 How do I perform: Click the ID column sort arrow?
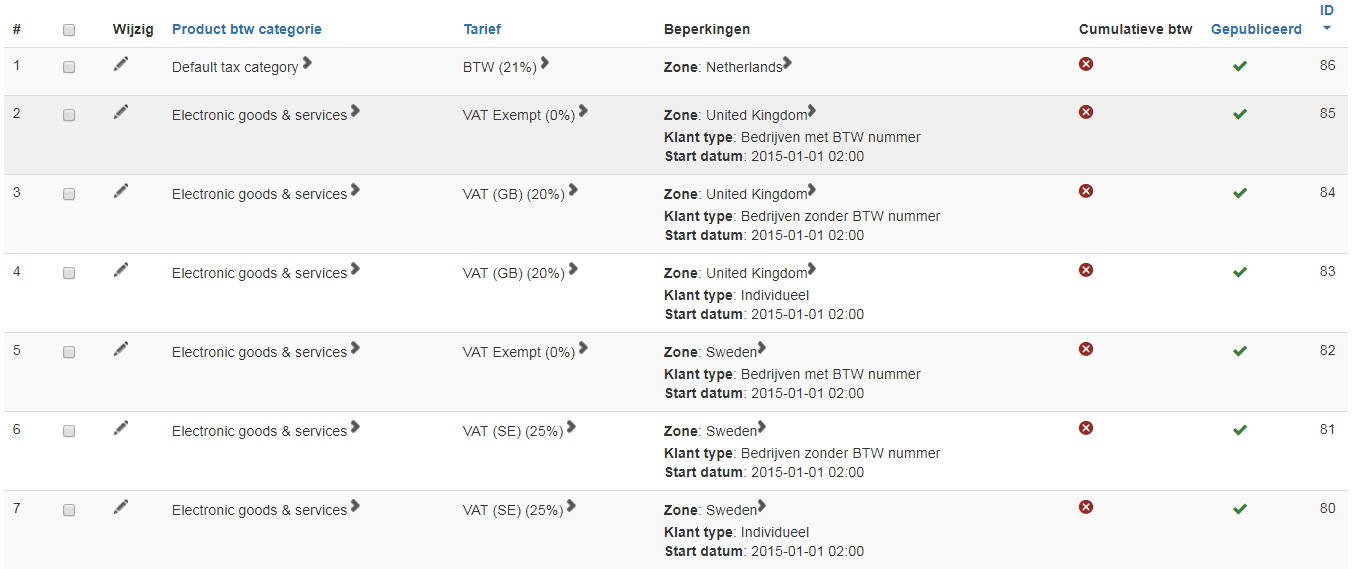point(1327,28)
